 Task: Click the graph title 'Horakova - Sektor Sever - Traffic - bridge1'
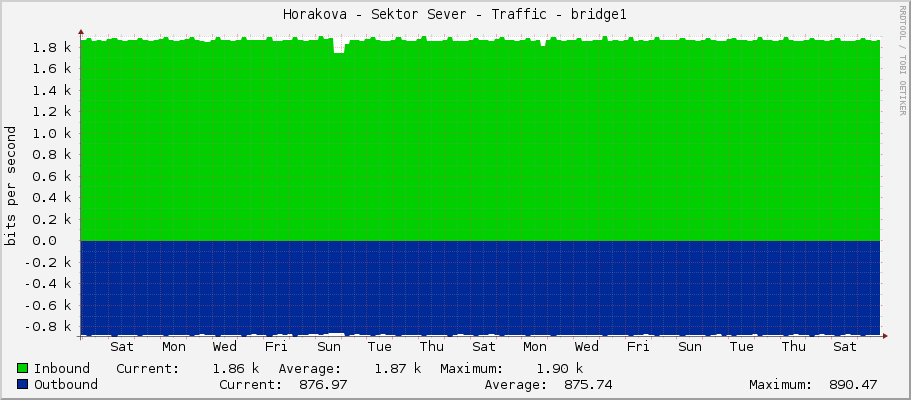tap(455, 15)
